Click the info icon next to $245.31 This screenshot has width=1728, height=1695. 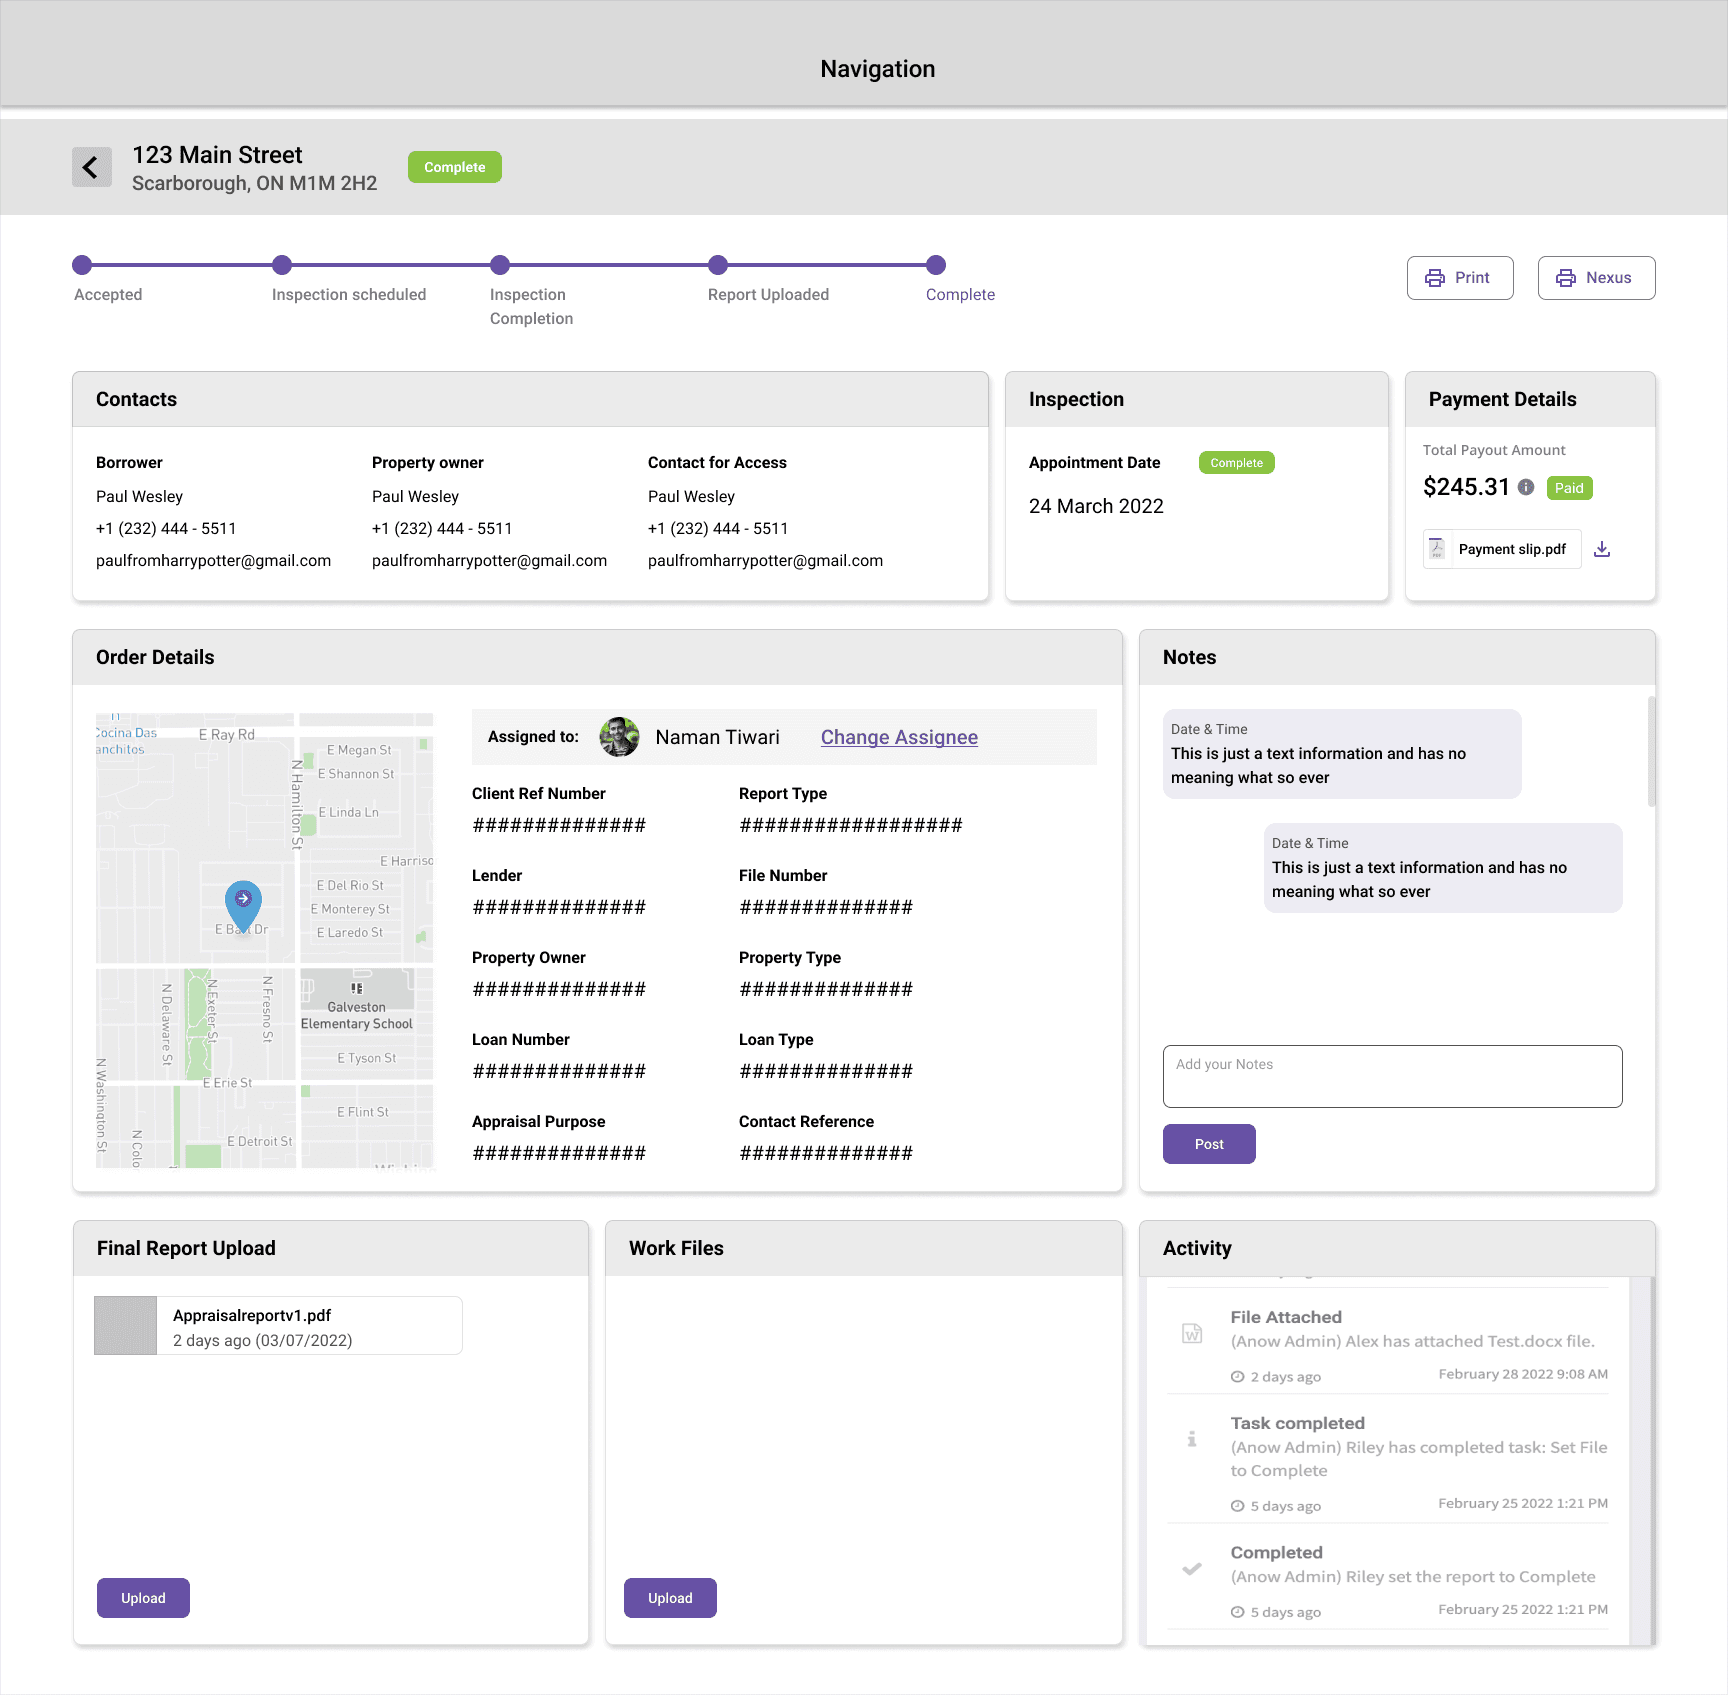[x=1524, y=488]
